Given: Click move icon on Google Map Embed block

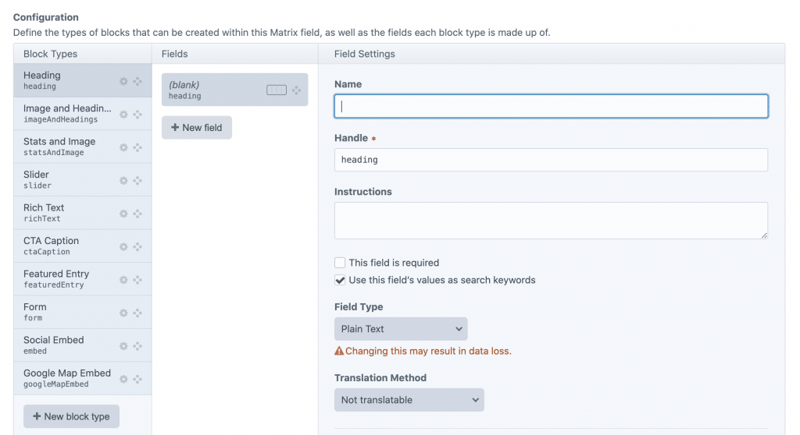Looking at the screenshot, I should [x=138, y=378].
